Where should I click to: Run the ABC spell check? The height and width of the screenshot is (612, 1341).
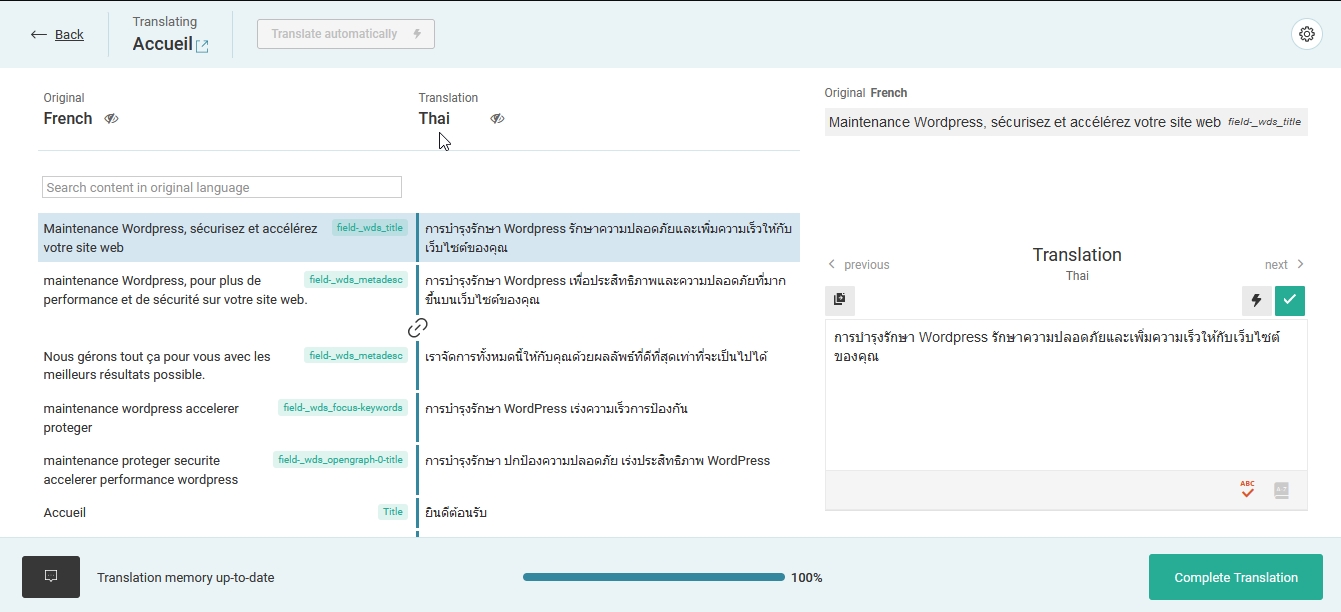coord(1247,490)
